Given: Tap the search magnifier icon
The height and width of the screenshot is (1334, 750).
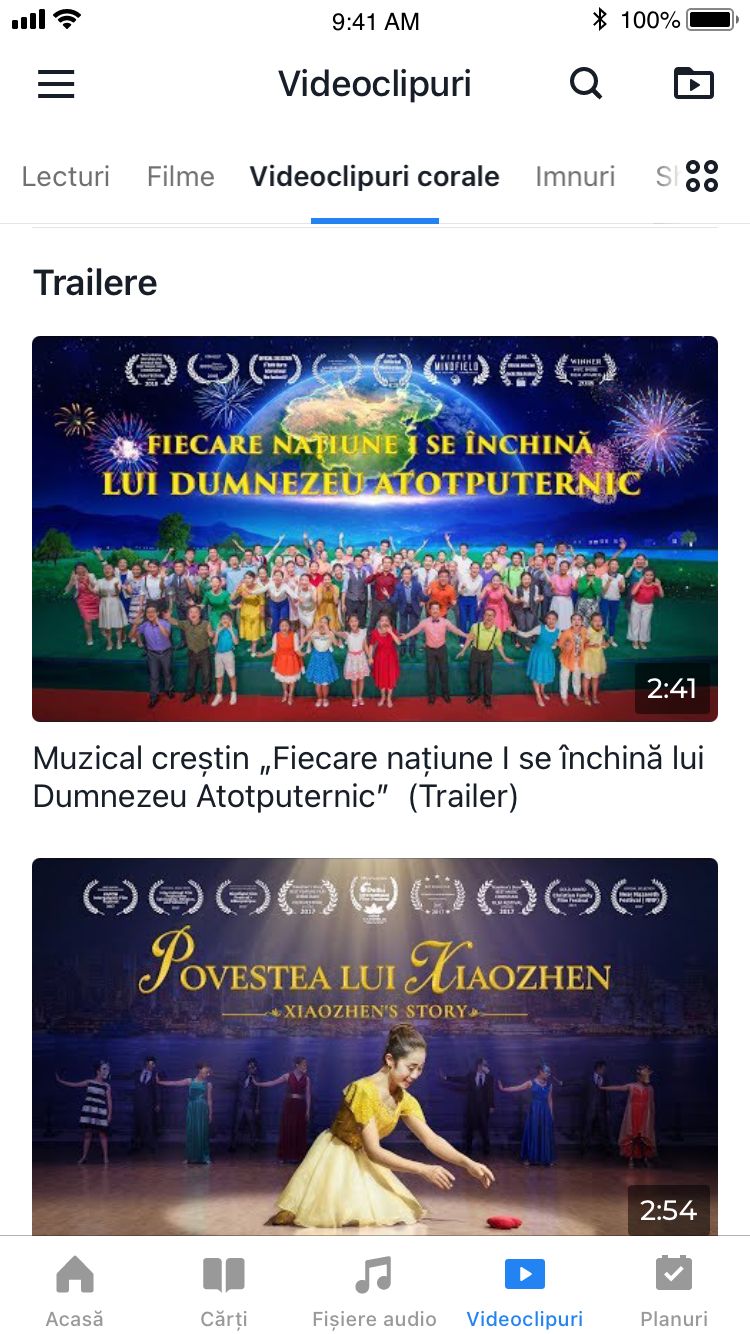Looking at the screenshot, I should pos(586,84).
